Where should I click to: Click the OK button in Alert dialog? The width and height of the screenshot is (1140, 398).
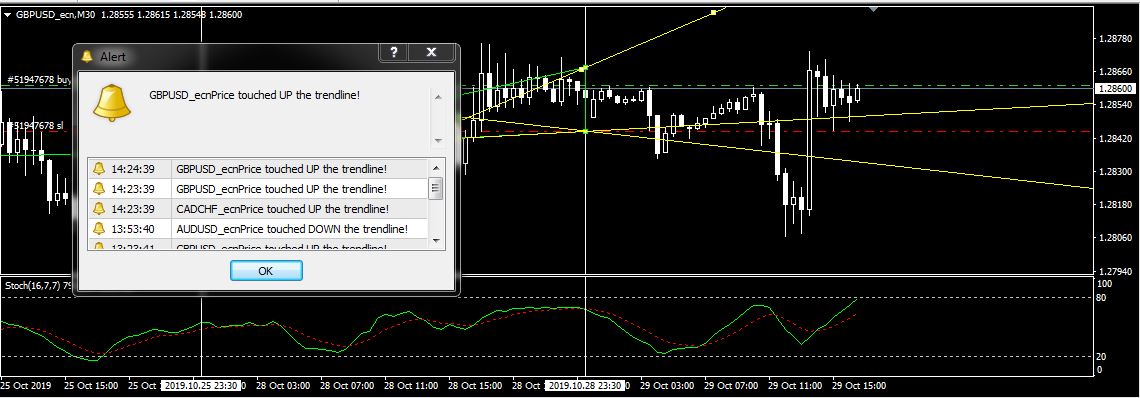pyautogui.click(x=266, y=271)
